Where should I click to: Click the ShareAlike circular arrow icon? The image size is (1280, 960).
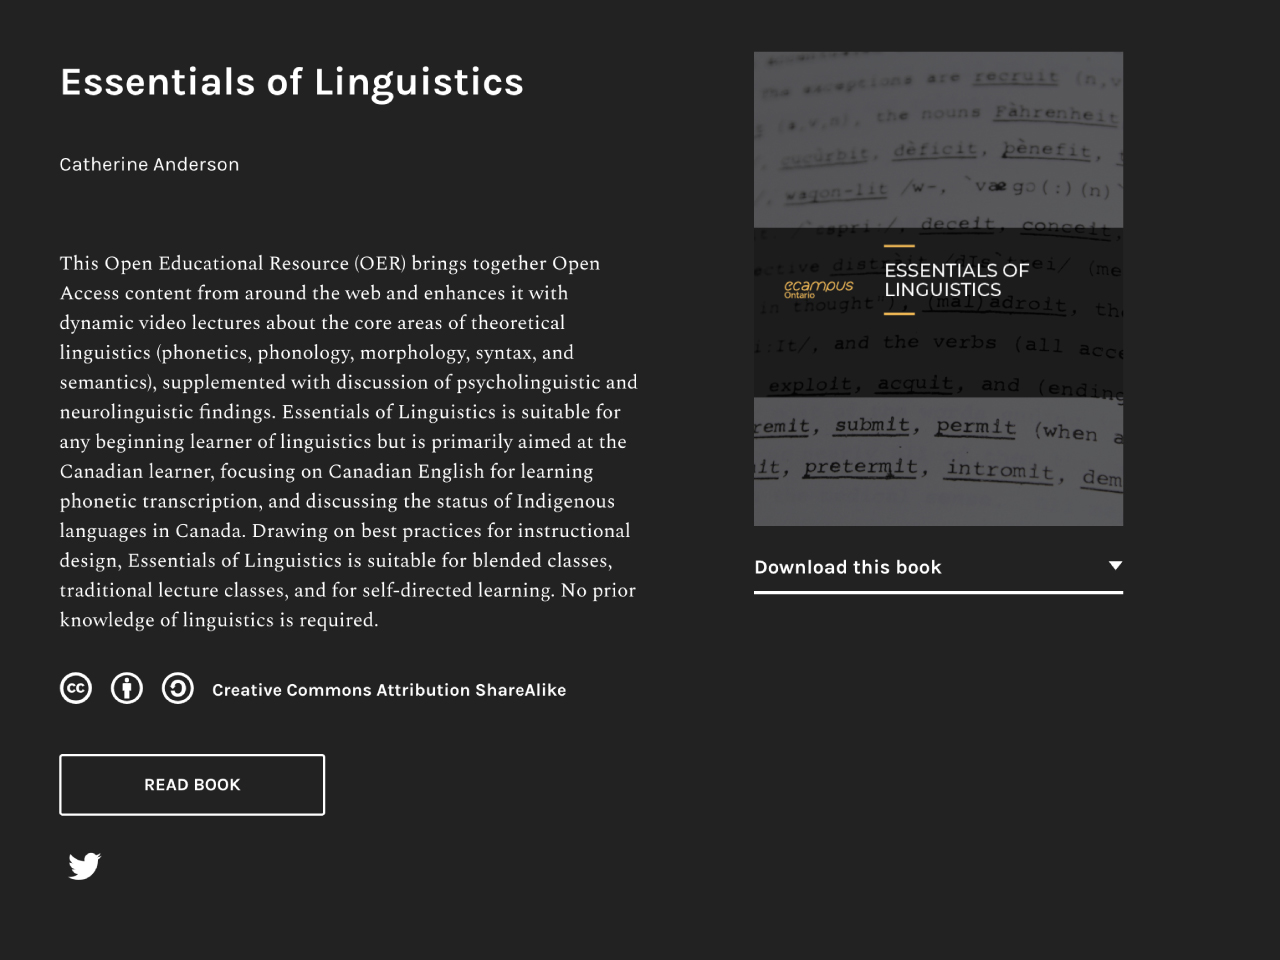(x=178, y=689)
